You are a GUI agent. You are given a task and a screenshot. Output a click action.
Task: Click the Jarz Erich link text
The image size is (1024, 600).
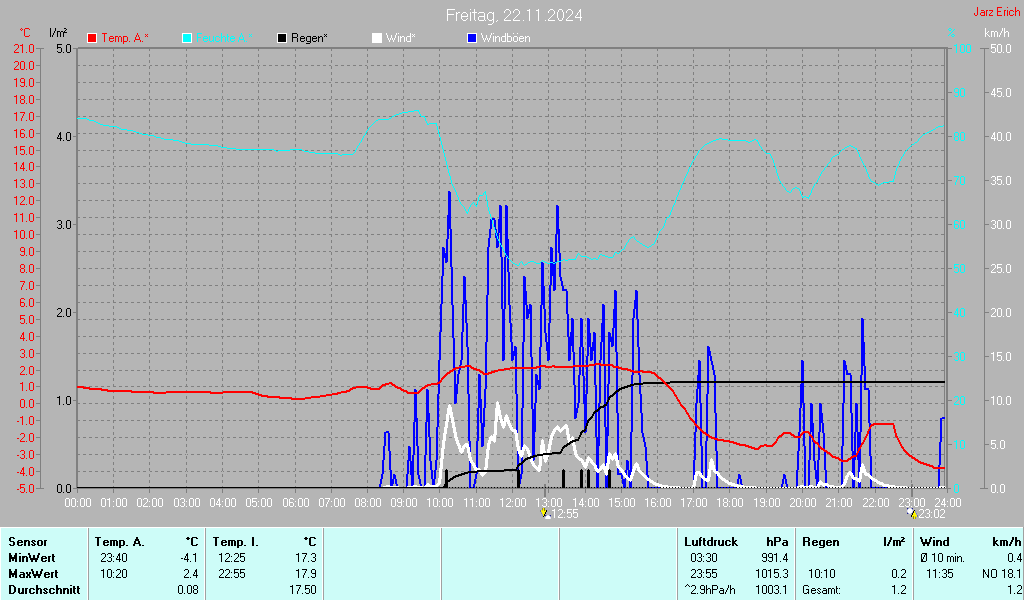(x=997, y=12)
